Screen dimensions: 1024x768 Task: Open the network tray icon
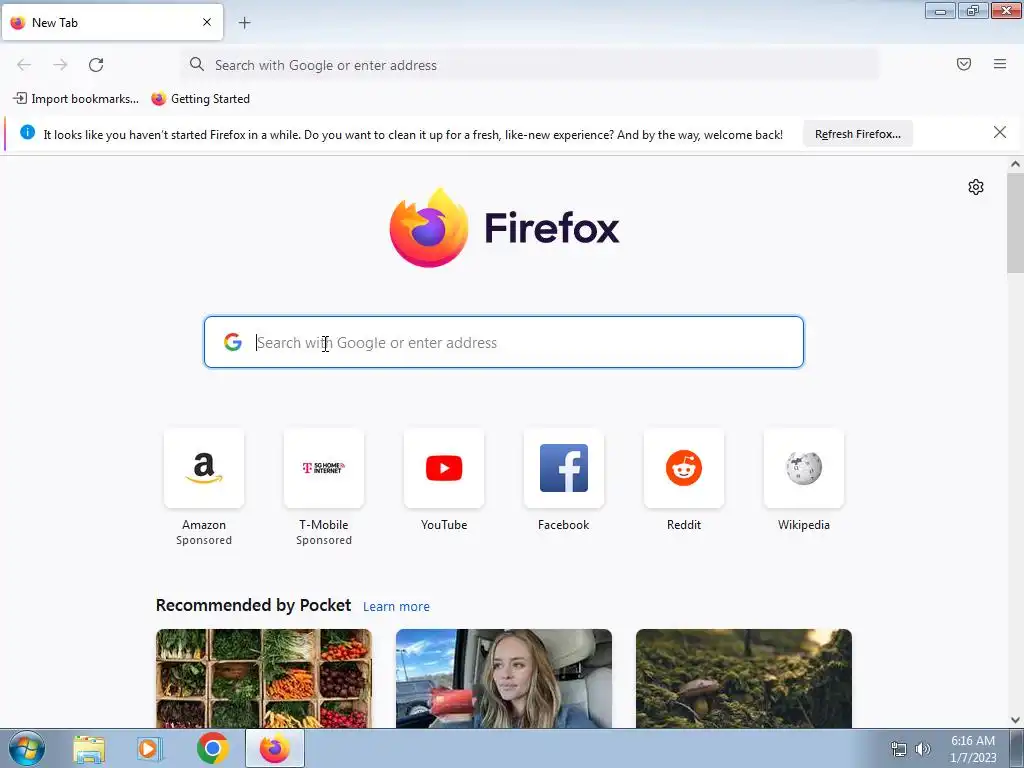pyautogui.click(x=899, y=749)
